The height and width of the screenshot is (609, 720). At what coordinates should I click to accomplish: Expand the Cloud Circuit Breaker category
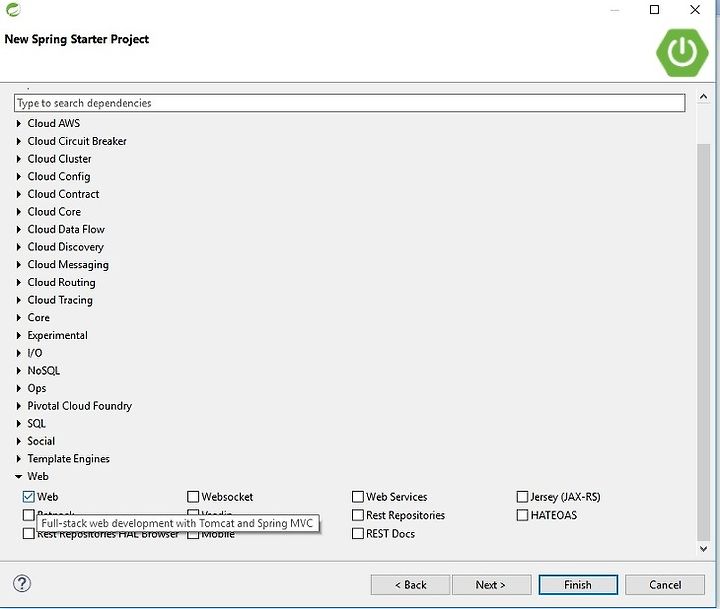(x=18, y=141)
